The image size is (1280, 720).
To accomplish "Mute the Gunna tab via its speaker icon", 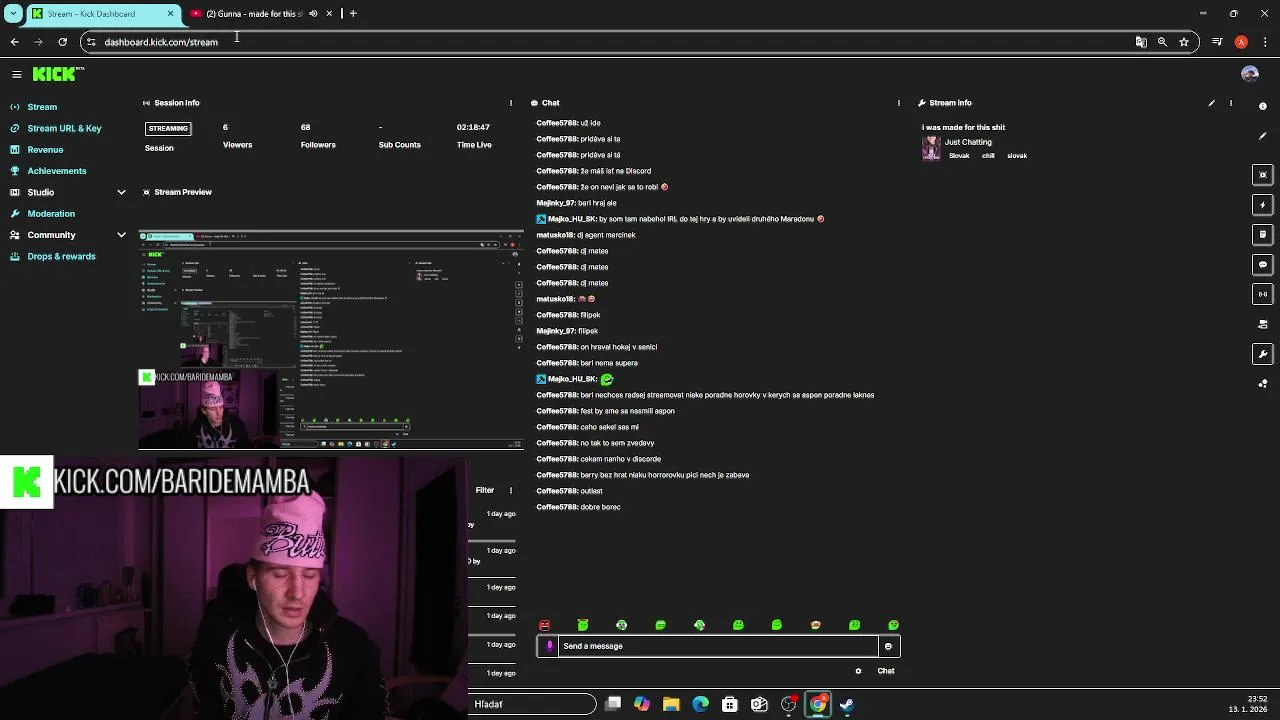I will coord(313,14).
